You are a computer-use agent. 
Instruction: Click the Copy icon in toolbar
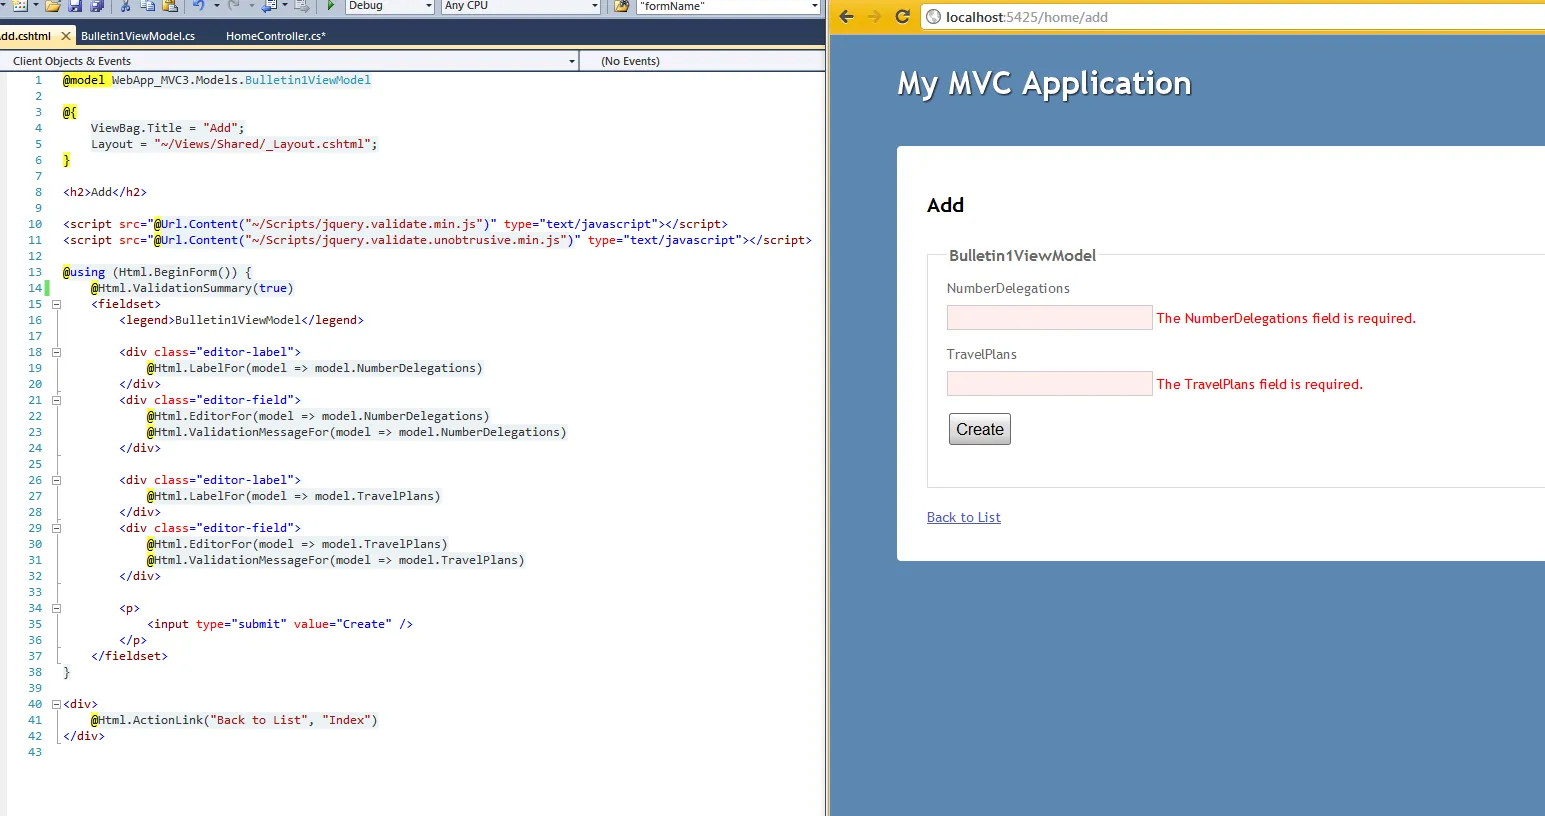(x=147, y=6)
